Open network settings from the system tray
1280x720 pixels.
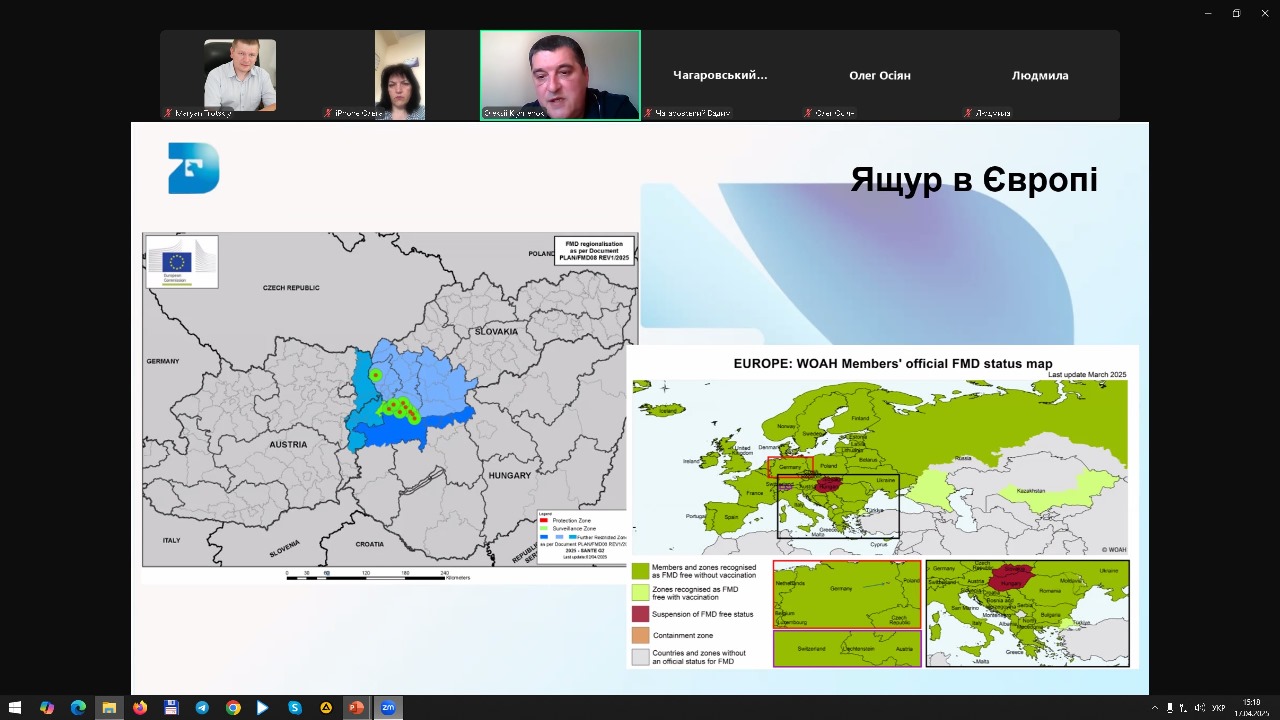click(1185, 707)
